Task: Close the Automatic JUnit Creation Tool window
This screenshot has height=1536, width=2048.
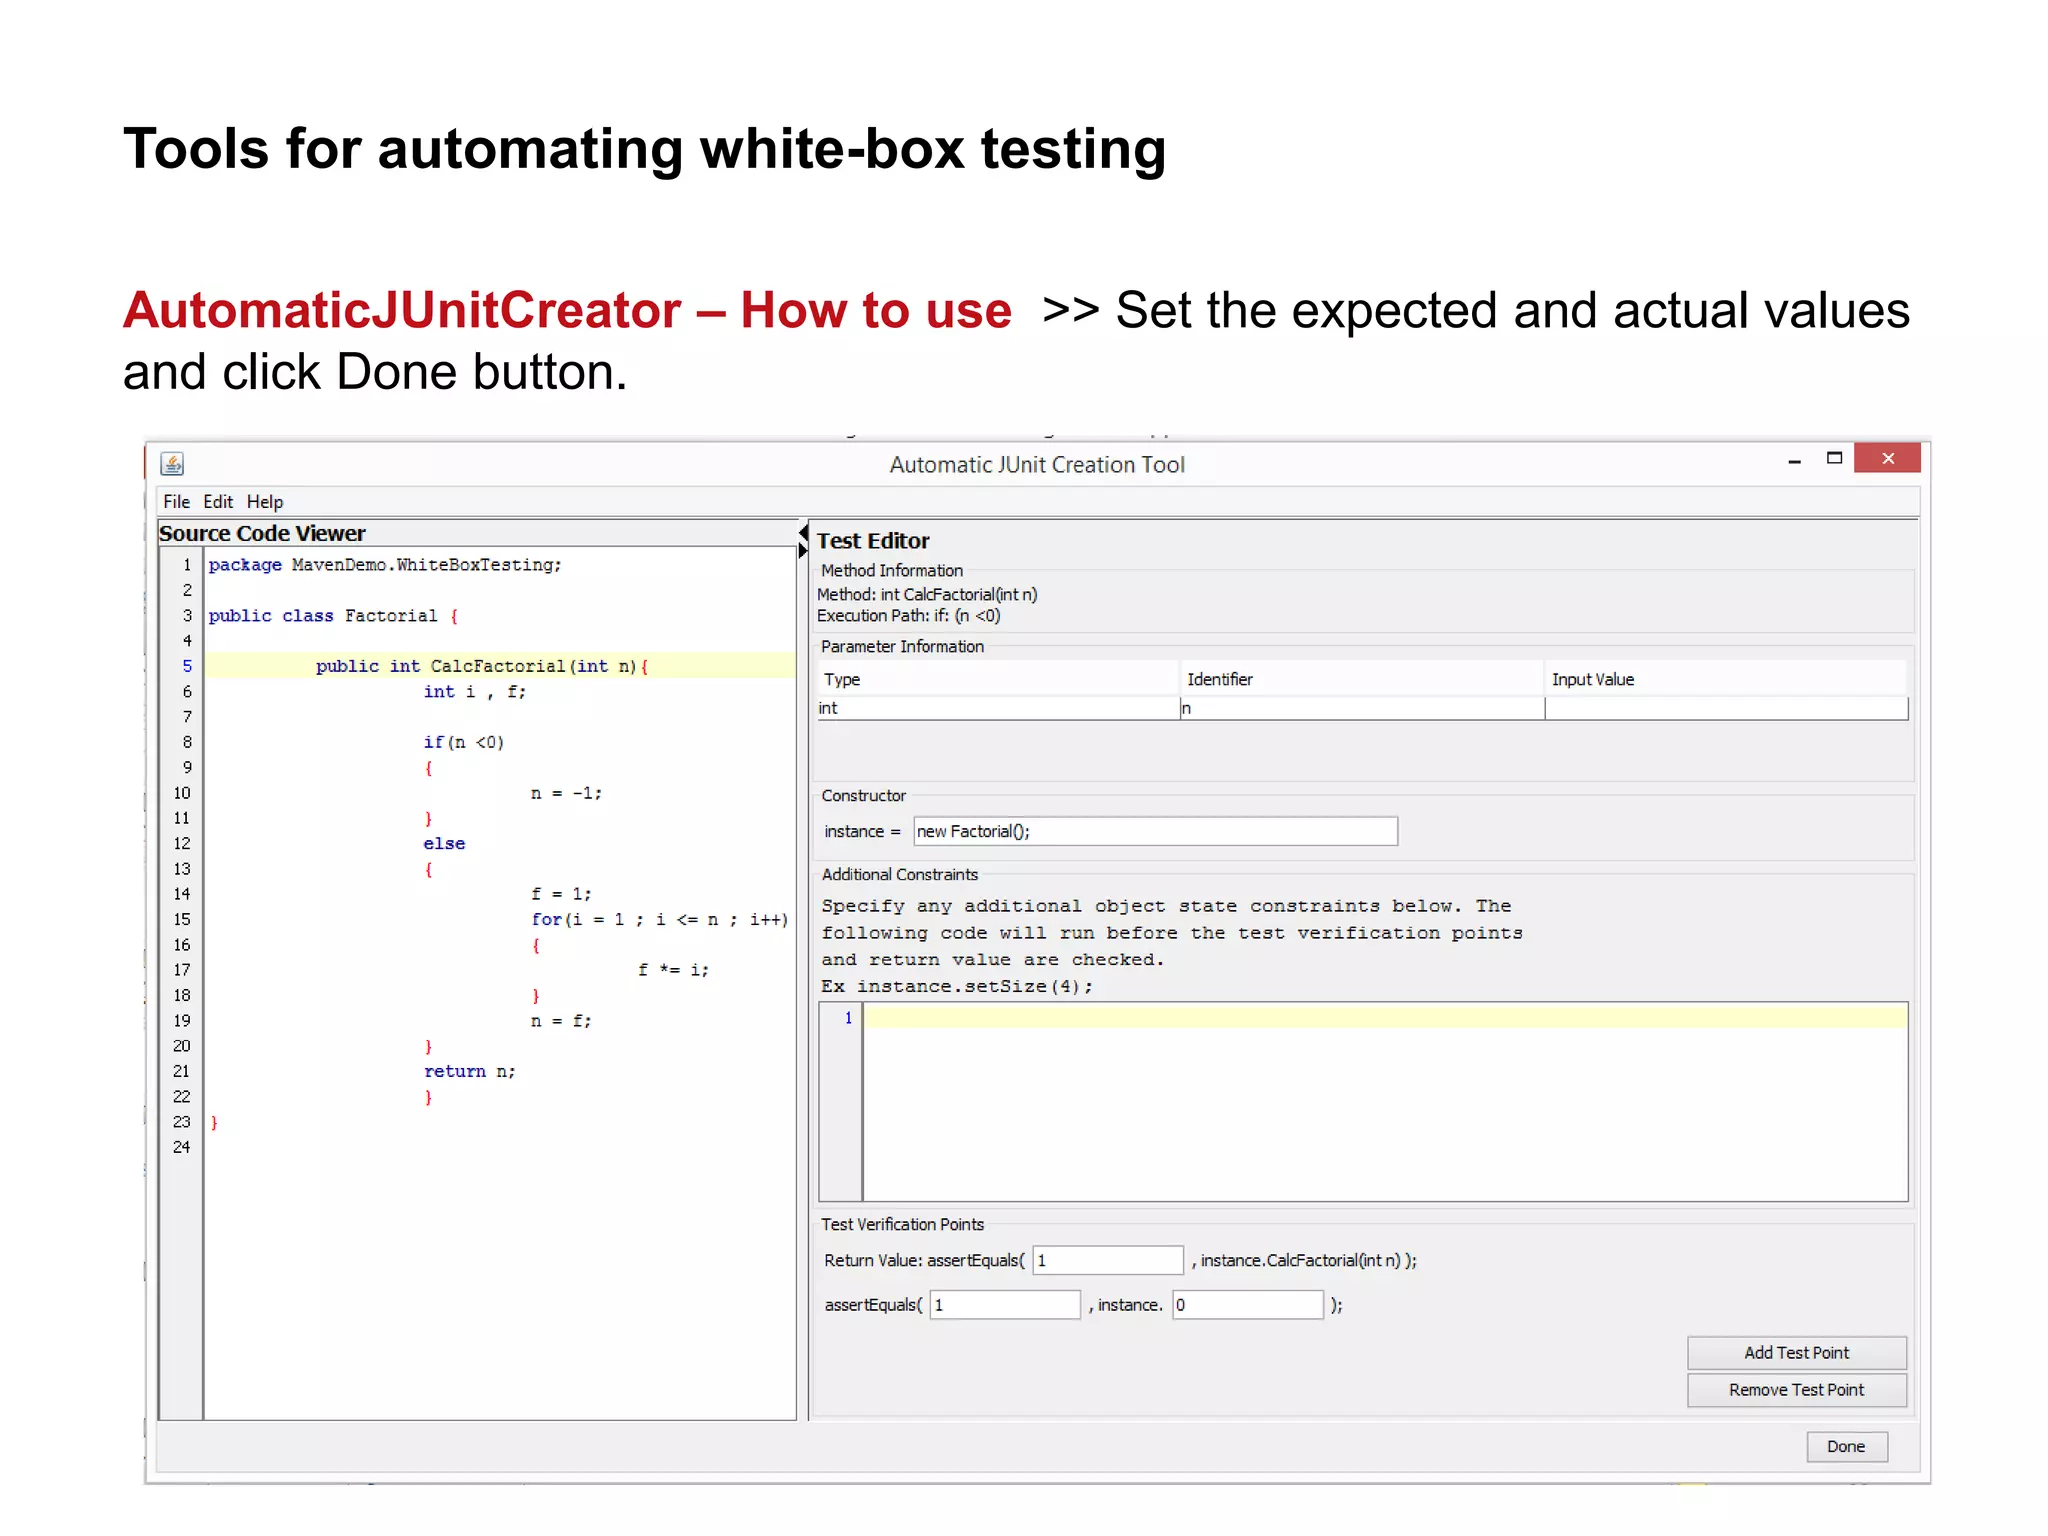Action: (1887, 458)
